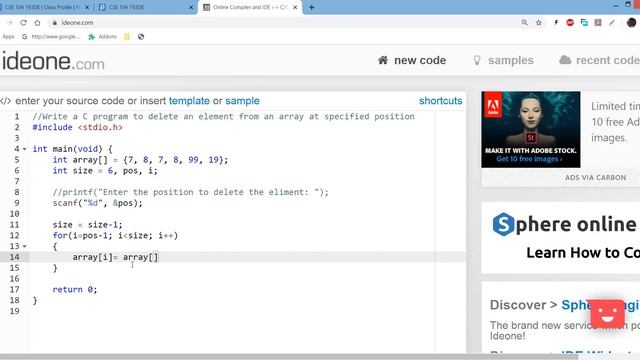
Task: Close the second CSE 104 193DE tab
Action: click(191, 7)
